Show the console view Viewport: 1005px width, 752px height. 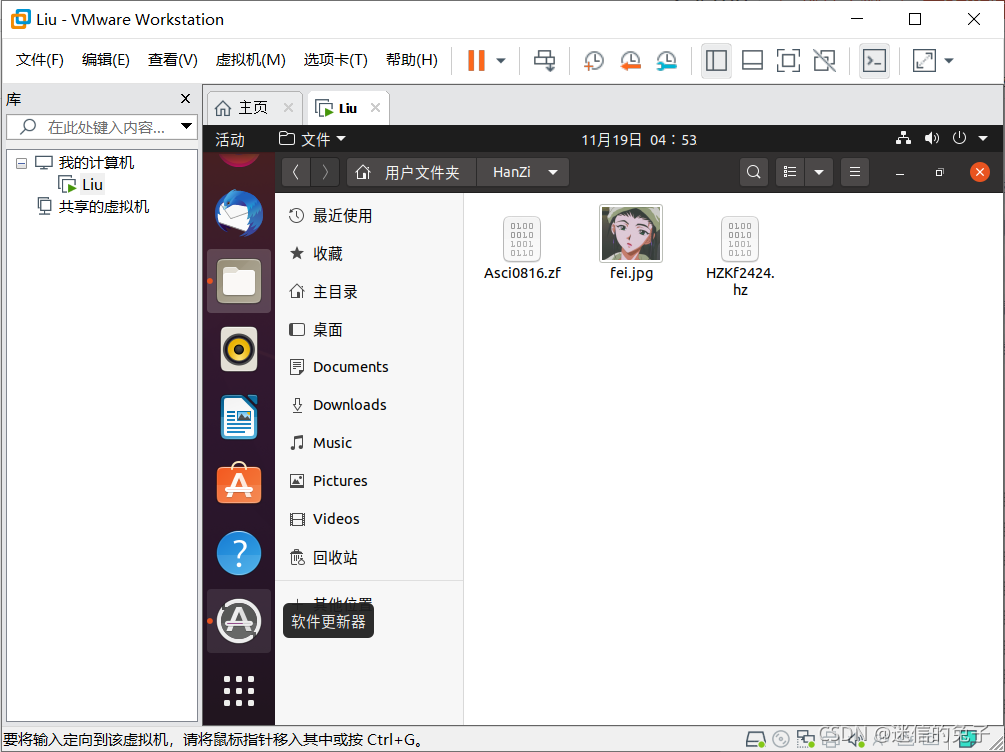[x=874, y=61]
